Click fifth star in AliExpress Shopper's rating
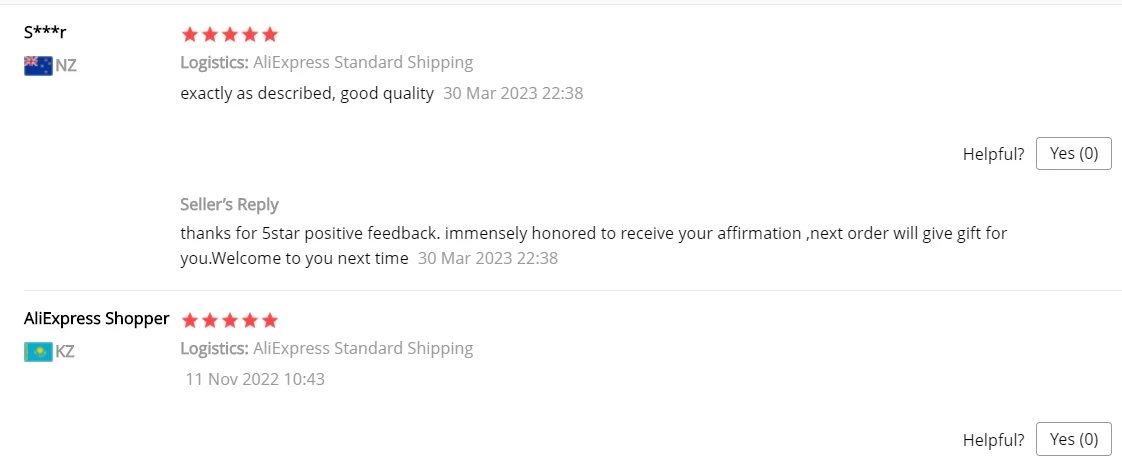This screenshot has height=469, width=1122. coord(268,321)
